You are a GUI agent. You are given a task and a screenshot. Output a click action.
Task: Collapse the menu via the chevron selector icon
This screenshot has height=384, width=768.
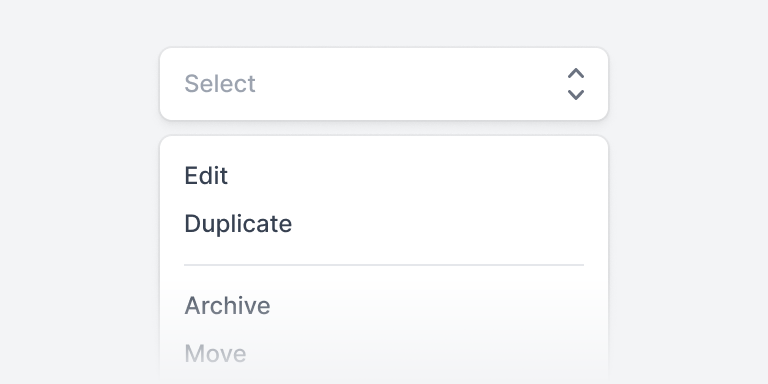pyautogui.click(x=576, y=84)
